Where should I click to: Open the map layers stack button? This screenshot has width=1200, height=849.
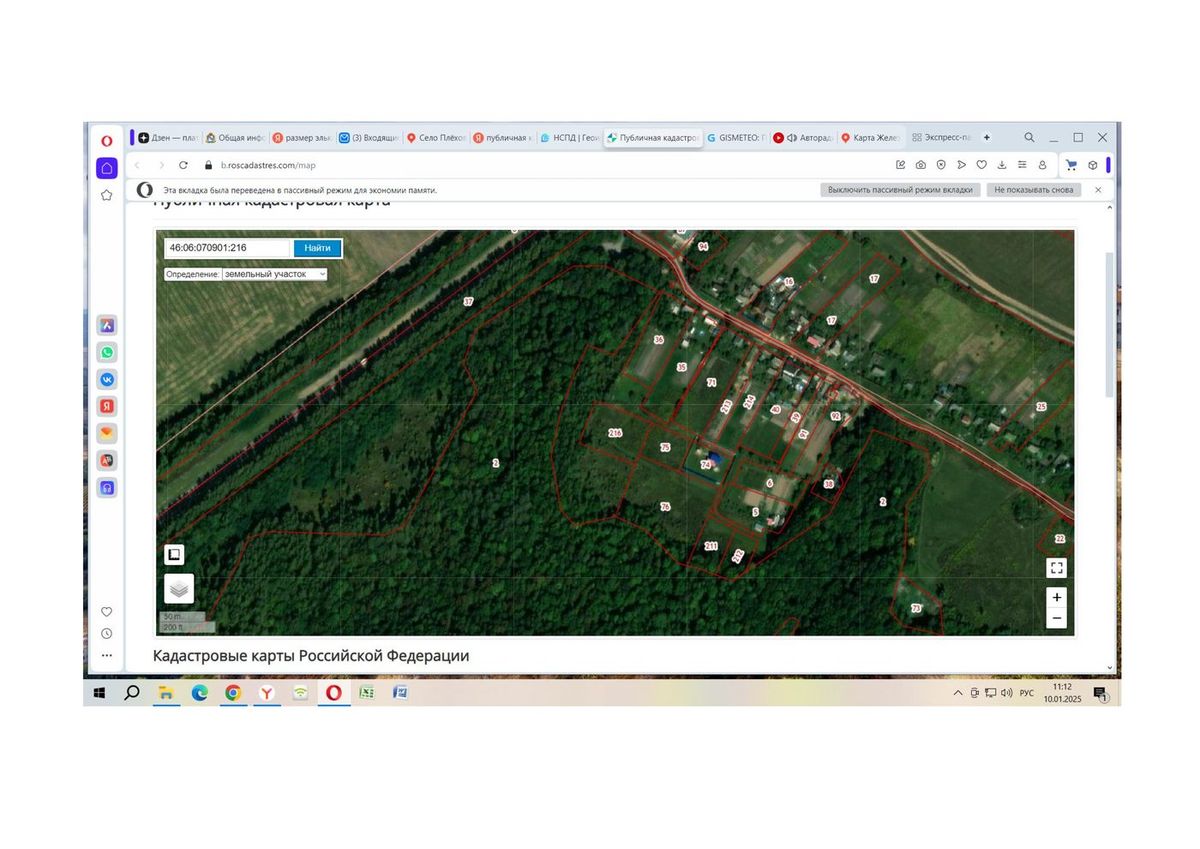(x=179, y=588)
